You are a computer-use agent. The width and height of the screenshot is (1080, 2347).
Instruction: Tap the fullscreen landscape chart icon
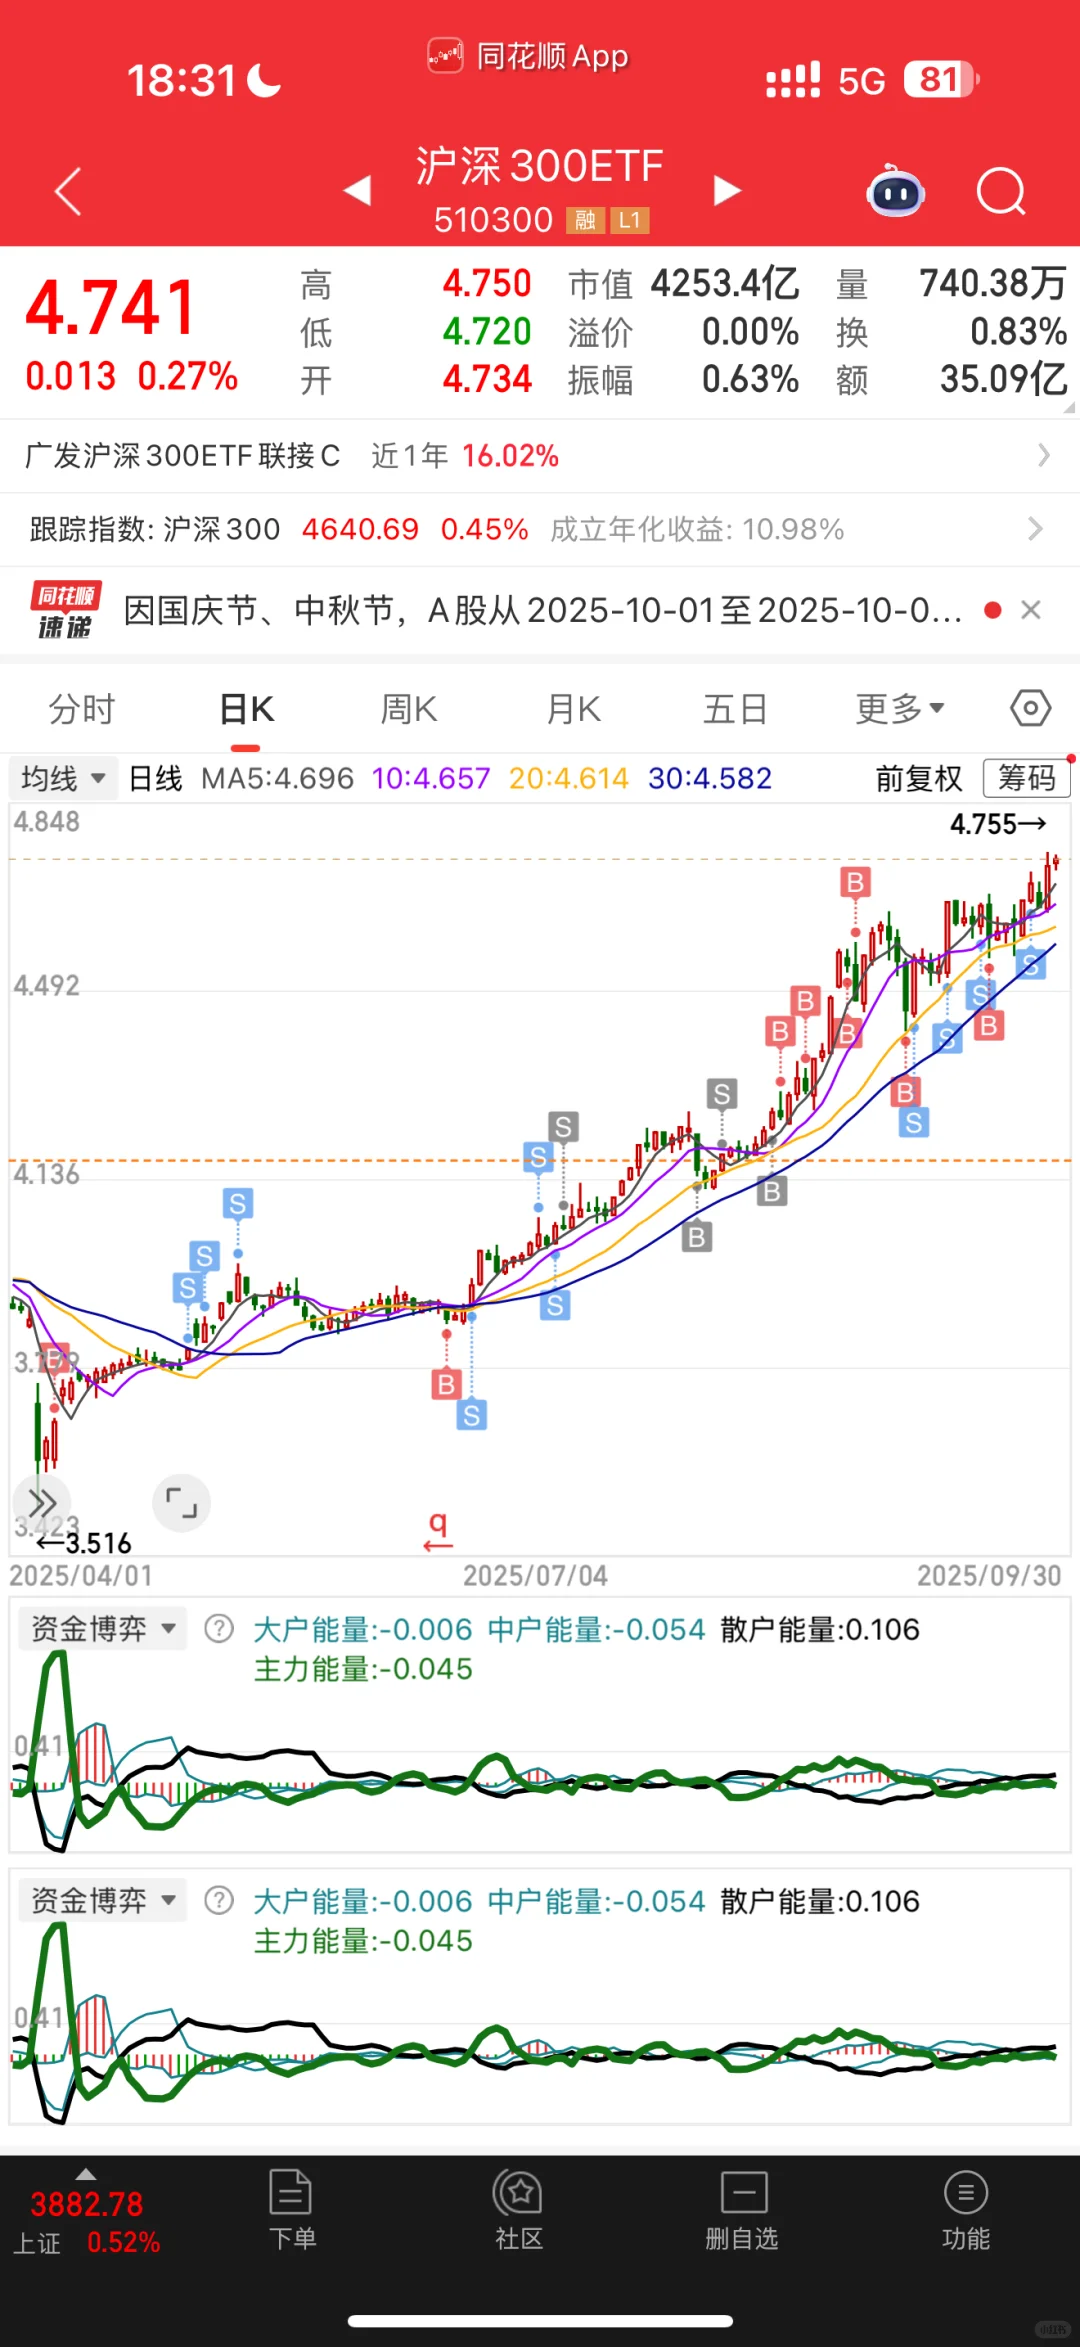181,1503
